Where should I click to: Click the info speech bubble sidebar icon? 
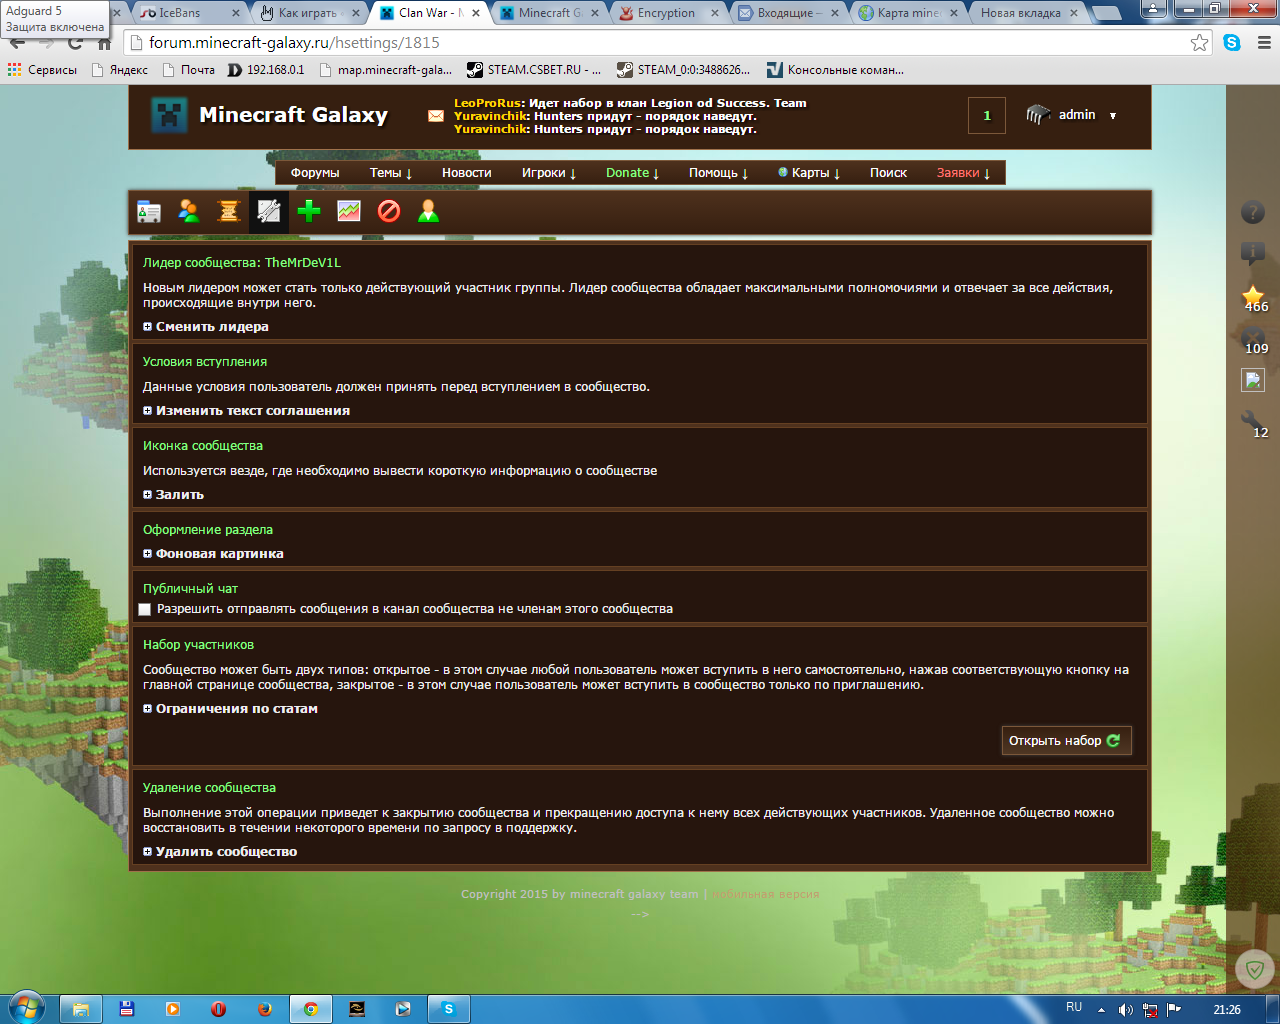[x=1253, y=253]
